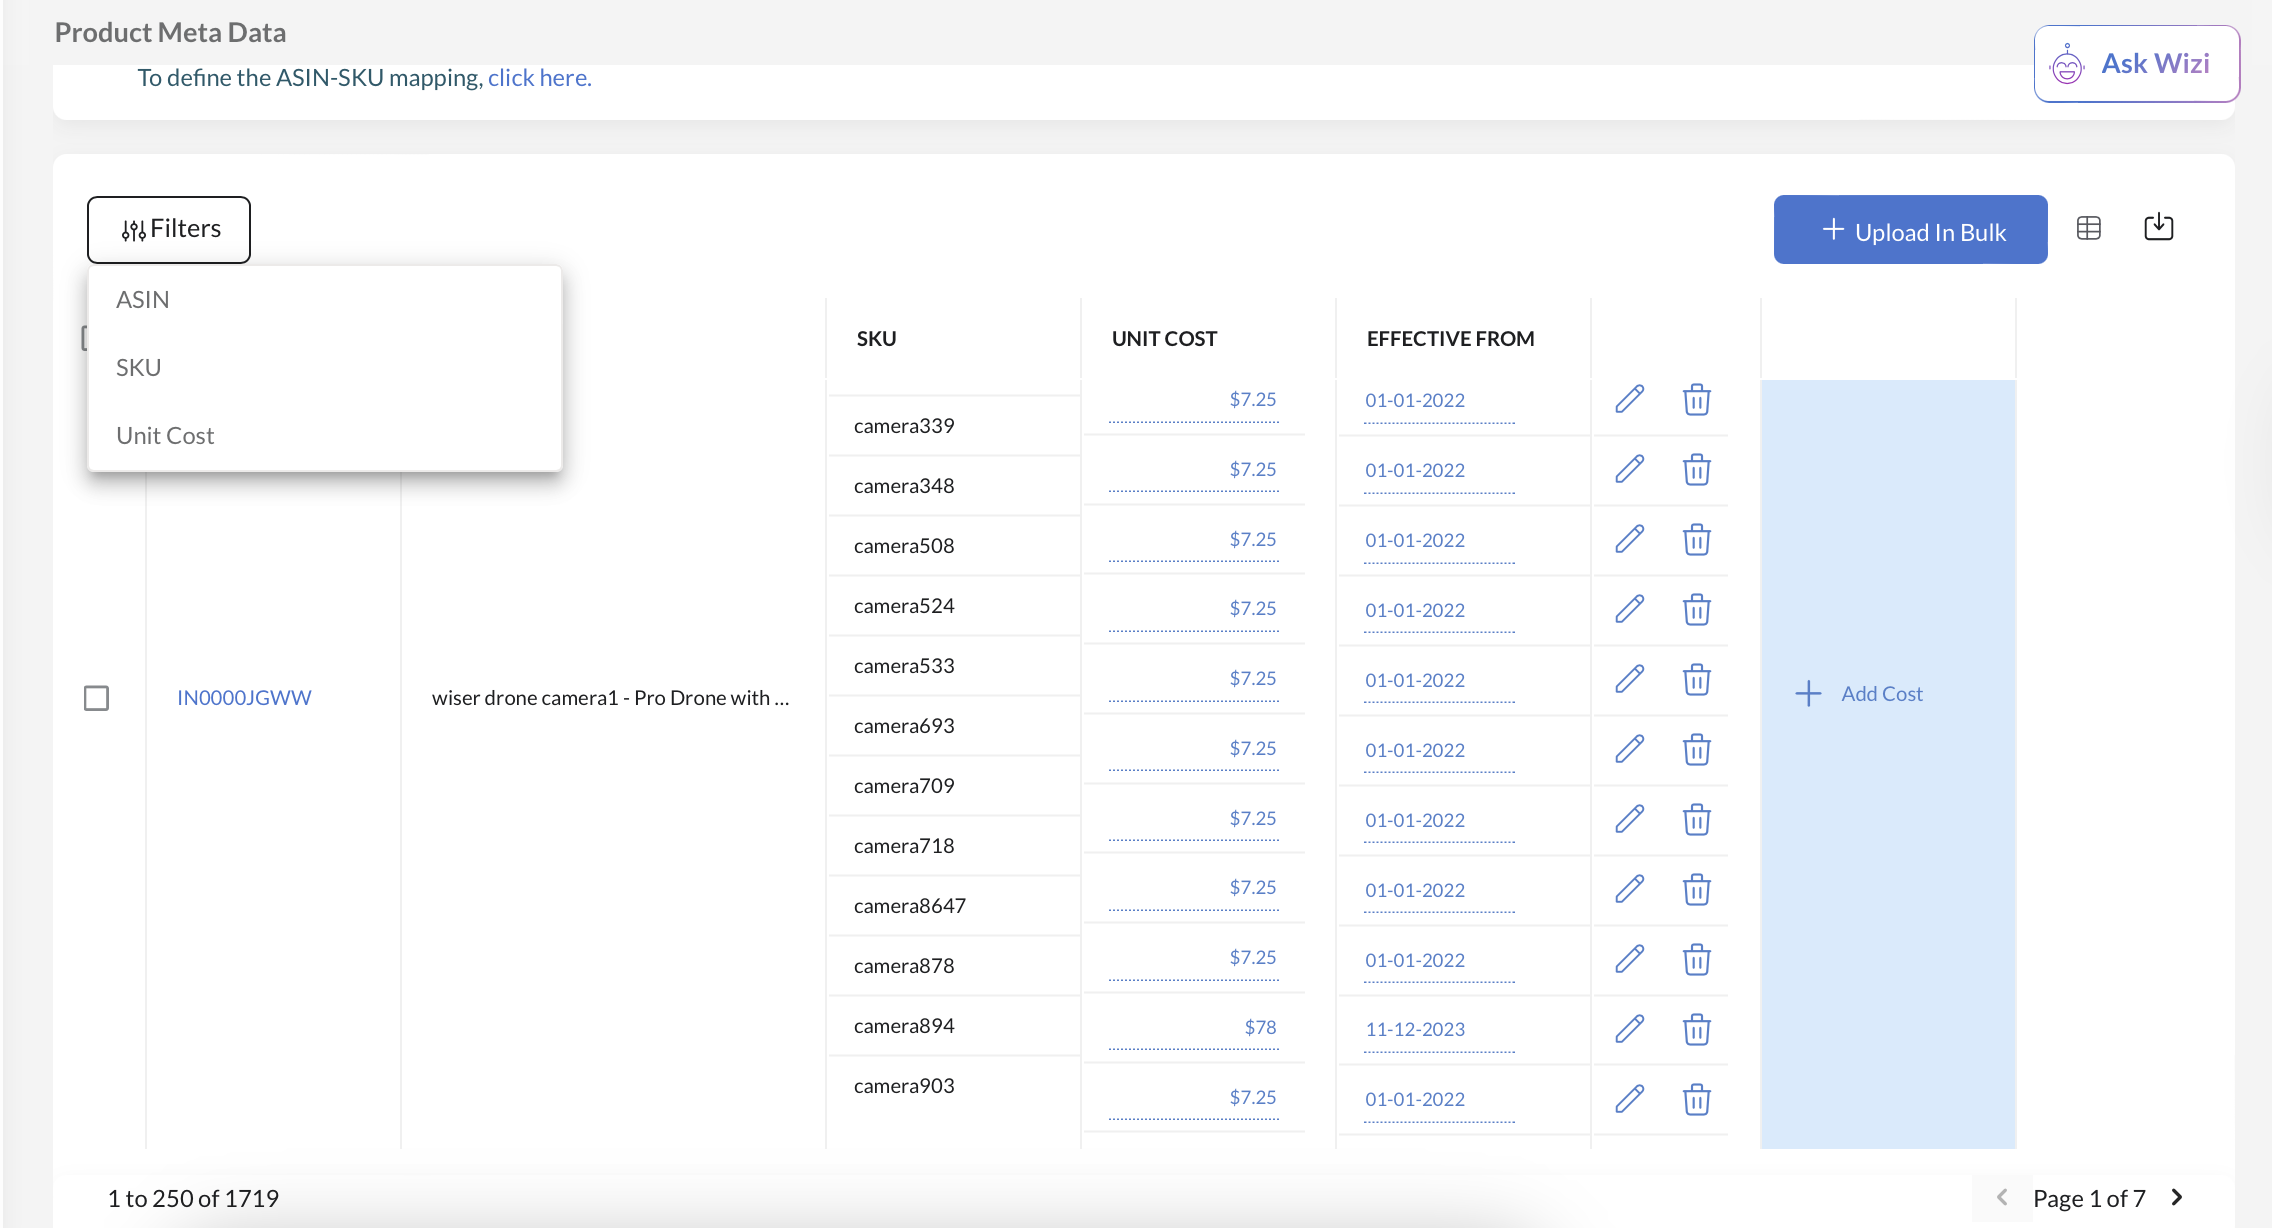This screenshot has width=2272, height=1228.
Task: Edit the camera894 $78 cost entry
Action: [x=1629, y=1028]
